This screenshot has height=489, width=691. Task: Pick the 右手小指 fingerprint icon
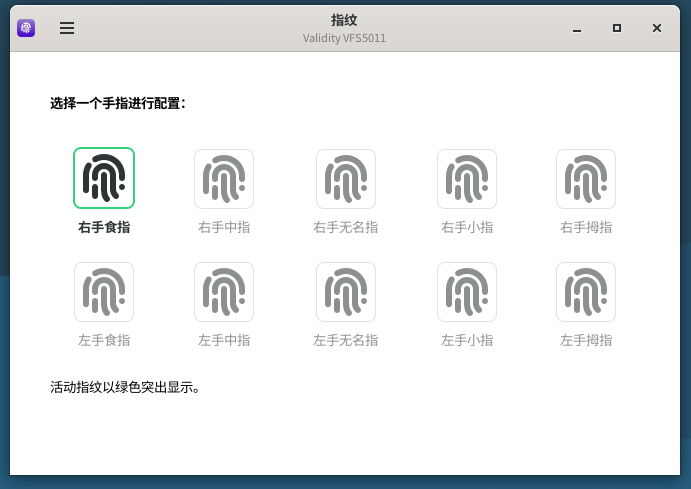point(467,178)
